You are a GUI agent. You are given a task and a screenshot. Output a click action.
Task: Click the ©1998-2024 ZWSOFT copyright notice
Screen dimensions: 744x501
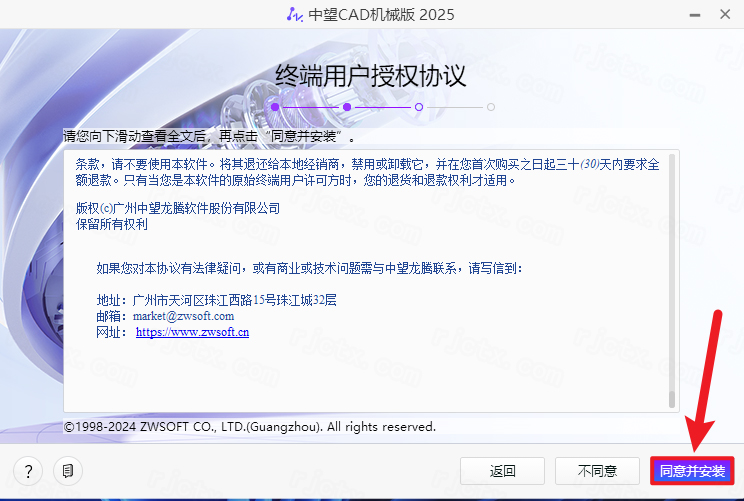point(249,427)
